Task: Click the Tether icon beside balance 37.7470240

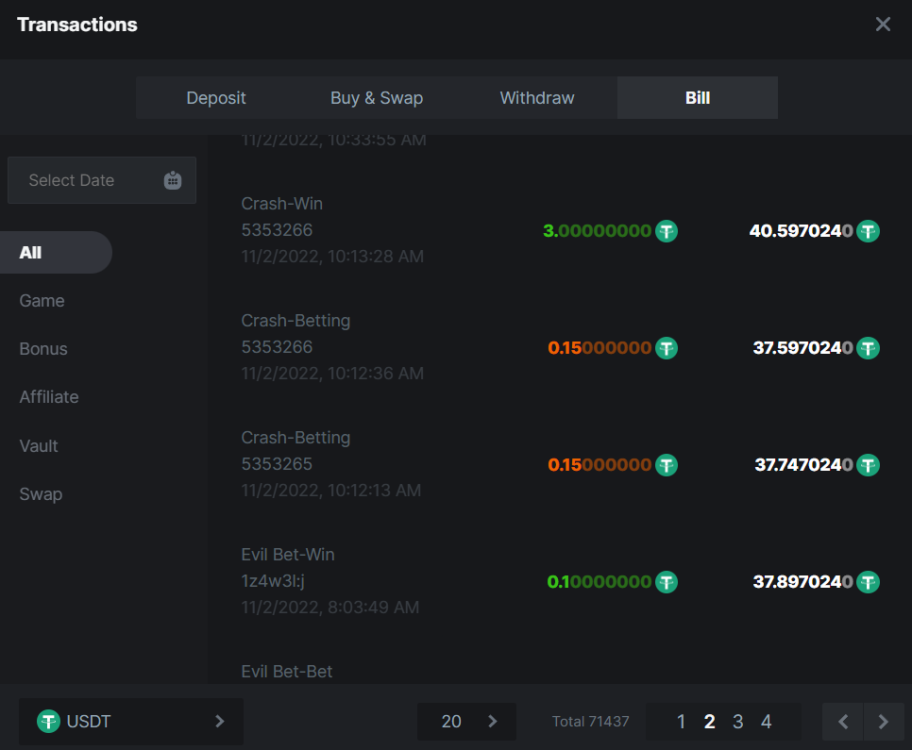Action: pos(868,465)
